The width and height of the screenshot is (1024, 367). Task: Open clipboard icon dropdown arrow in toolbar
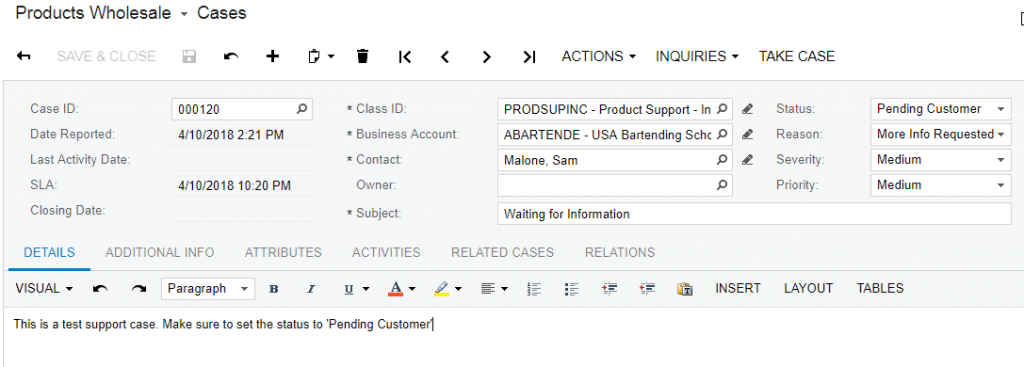[x=331, y=57]
